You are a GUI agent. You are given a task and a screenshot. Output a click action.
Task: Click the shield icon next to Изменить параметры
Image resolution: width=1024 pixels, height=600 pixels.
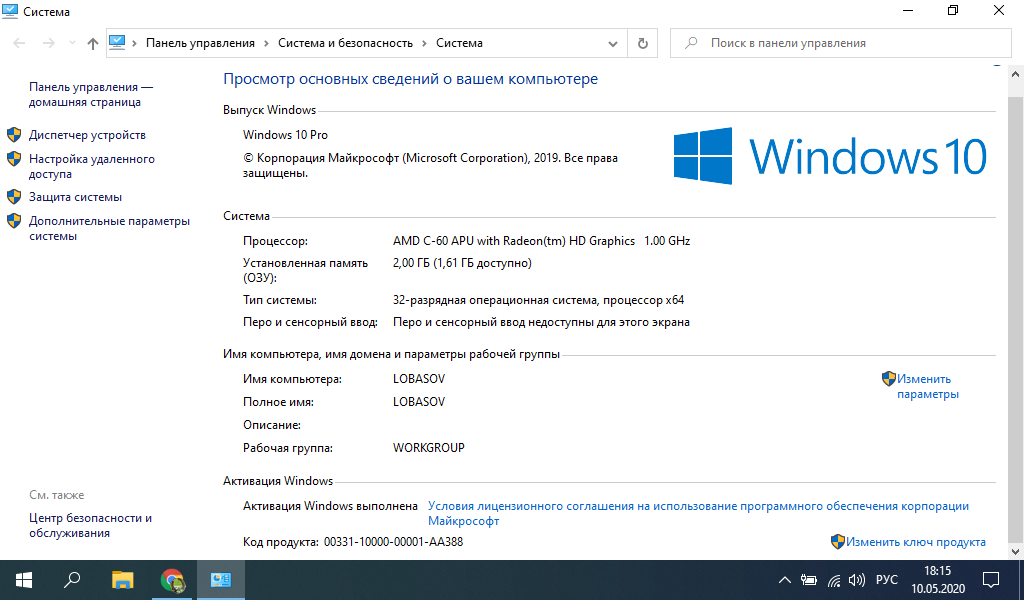[889, 379]
